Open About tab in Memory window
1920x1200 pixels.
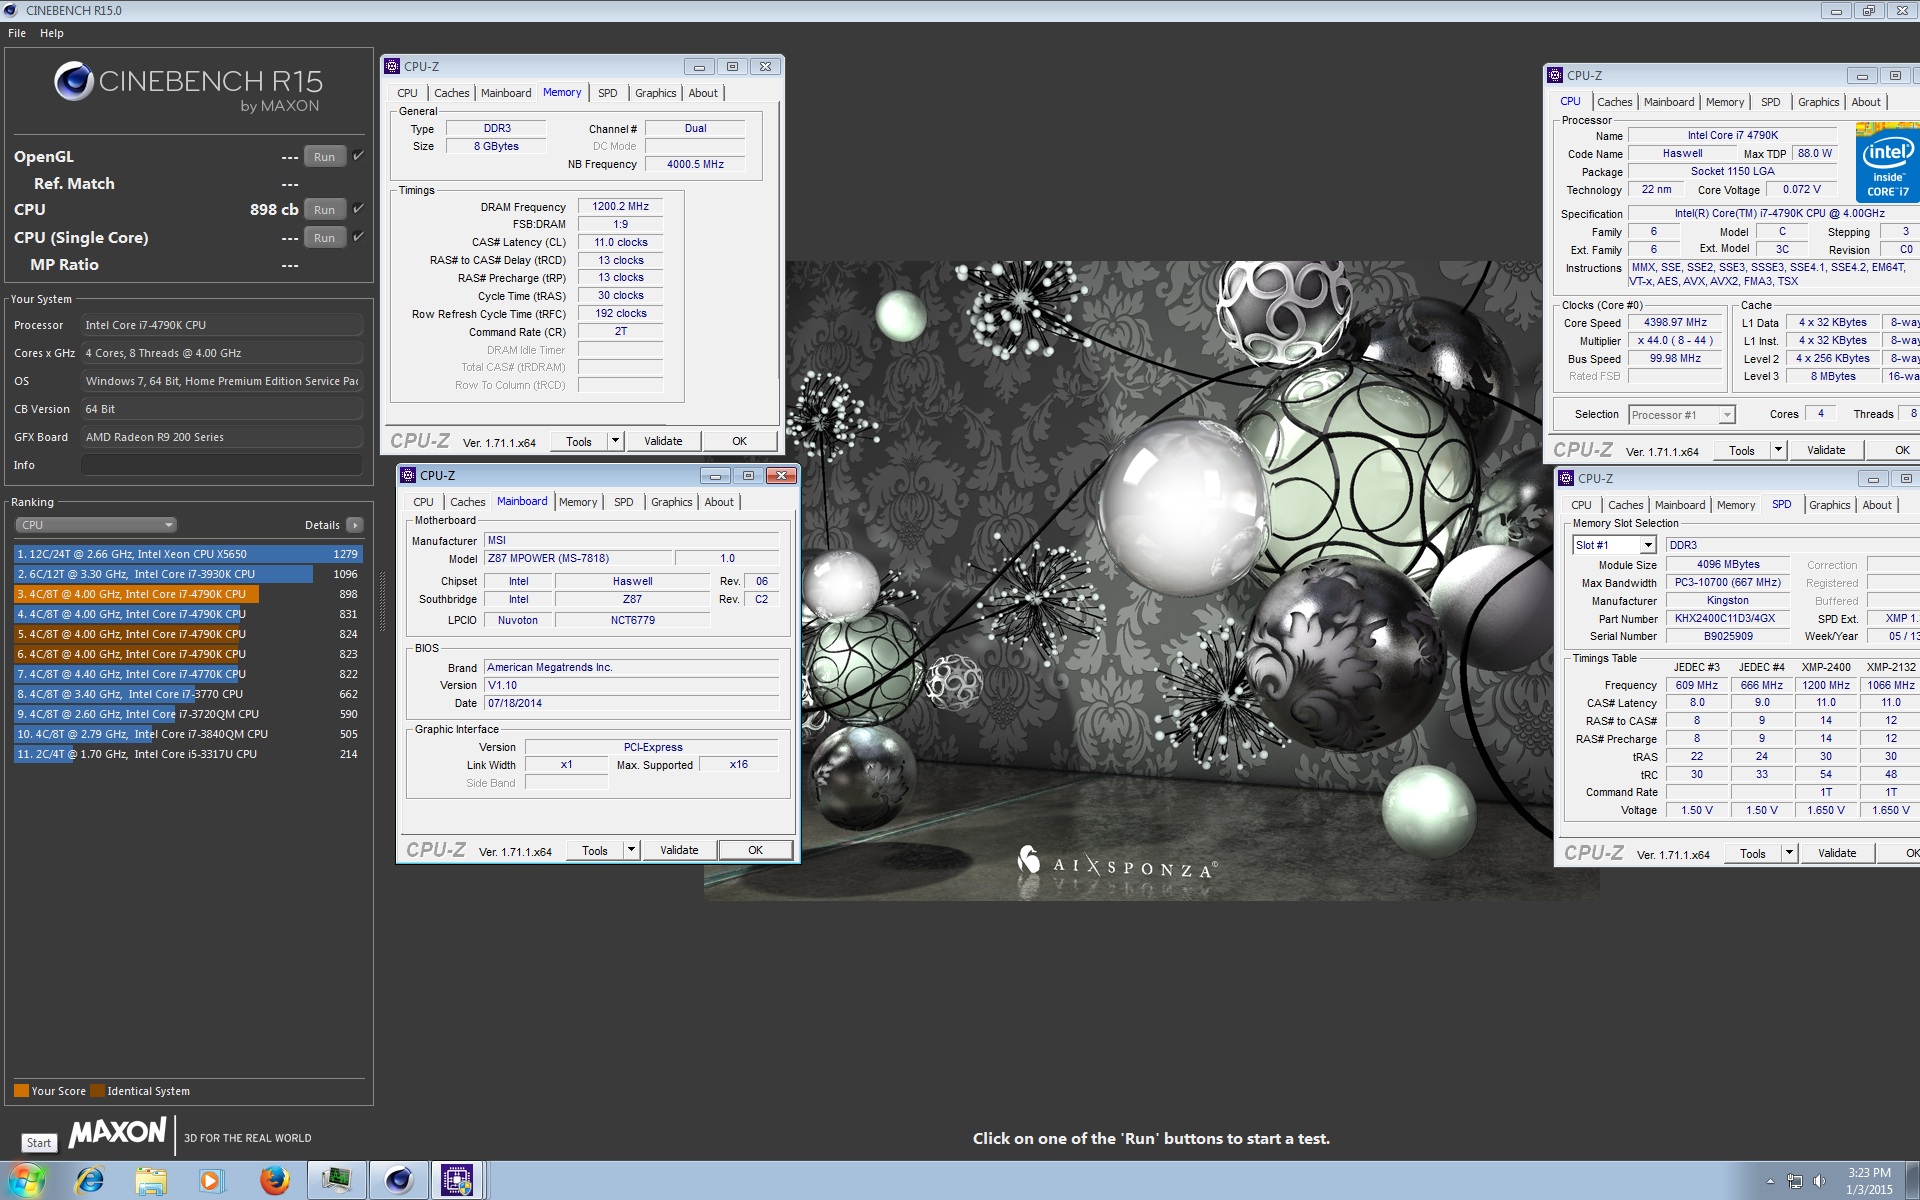pyautogui.click(x=703, y=93)
